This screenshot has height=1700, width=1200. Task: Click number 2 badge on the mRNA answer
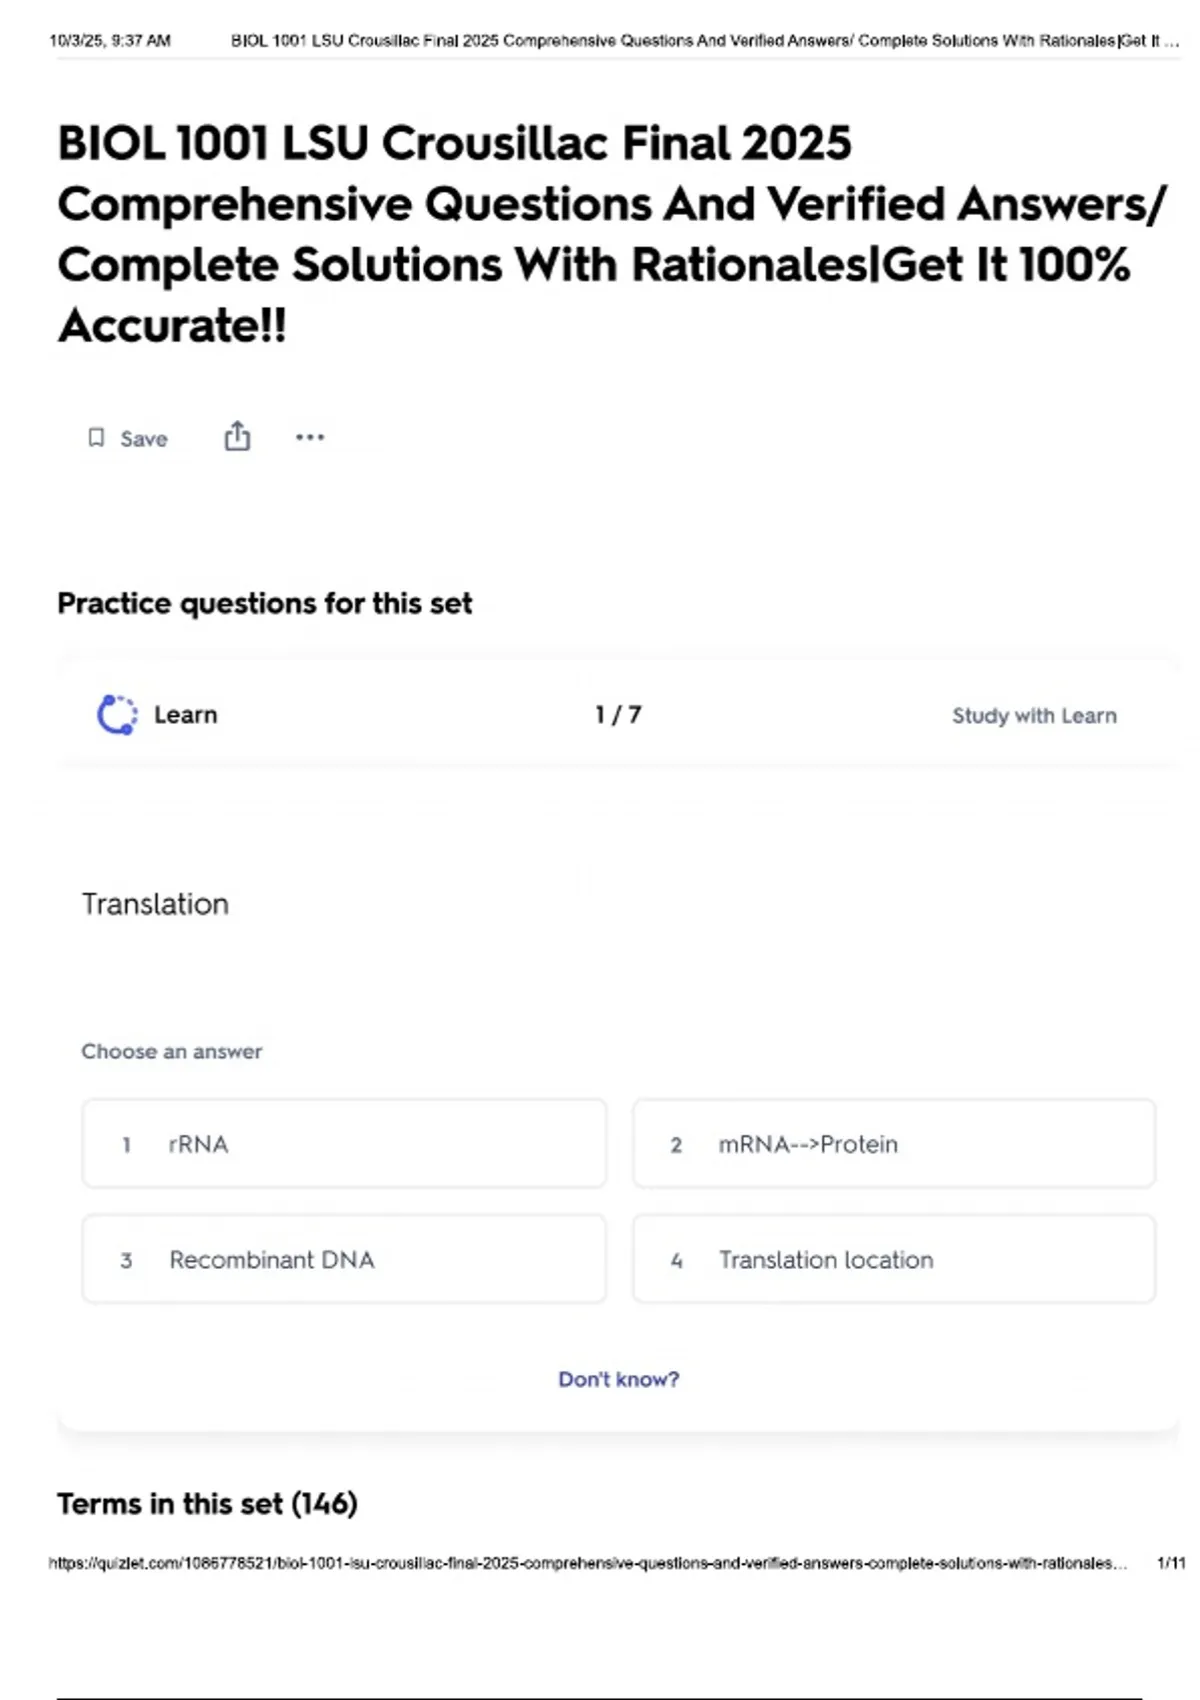676,1145
